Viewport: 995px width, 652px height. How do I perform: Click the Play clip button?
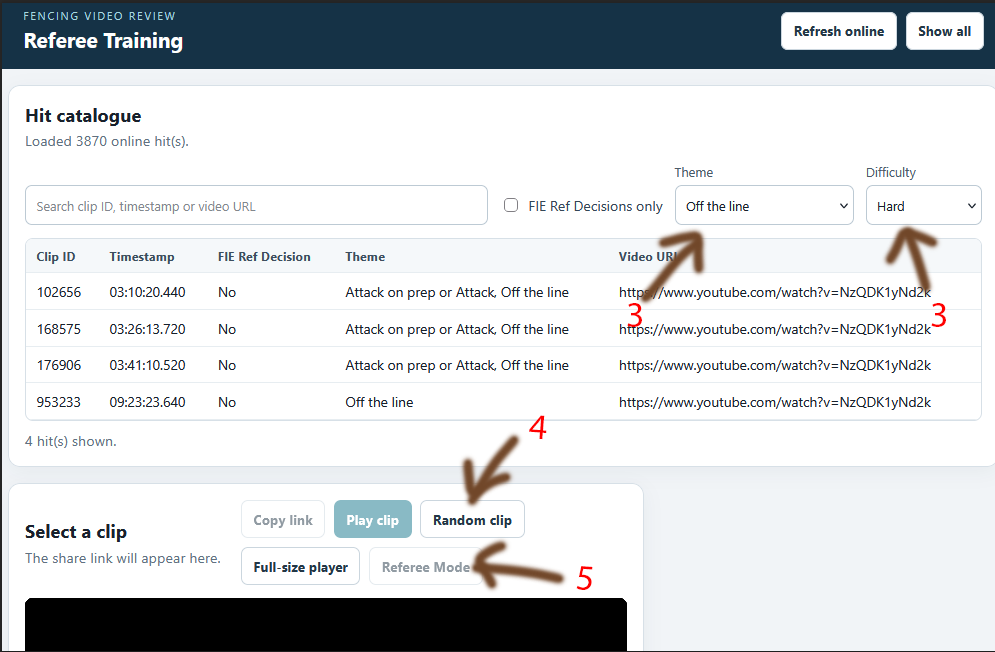tap(372, 520)
